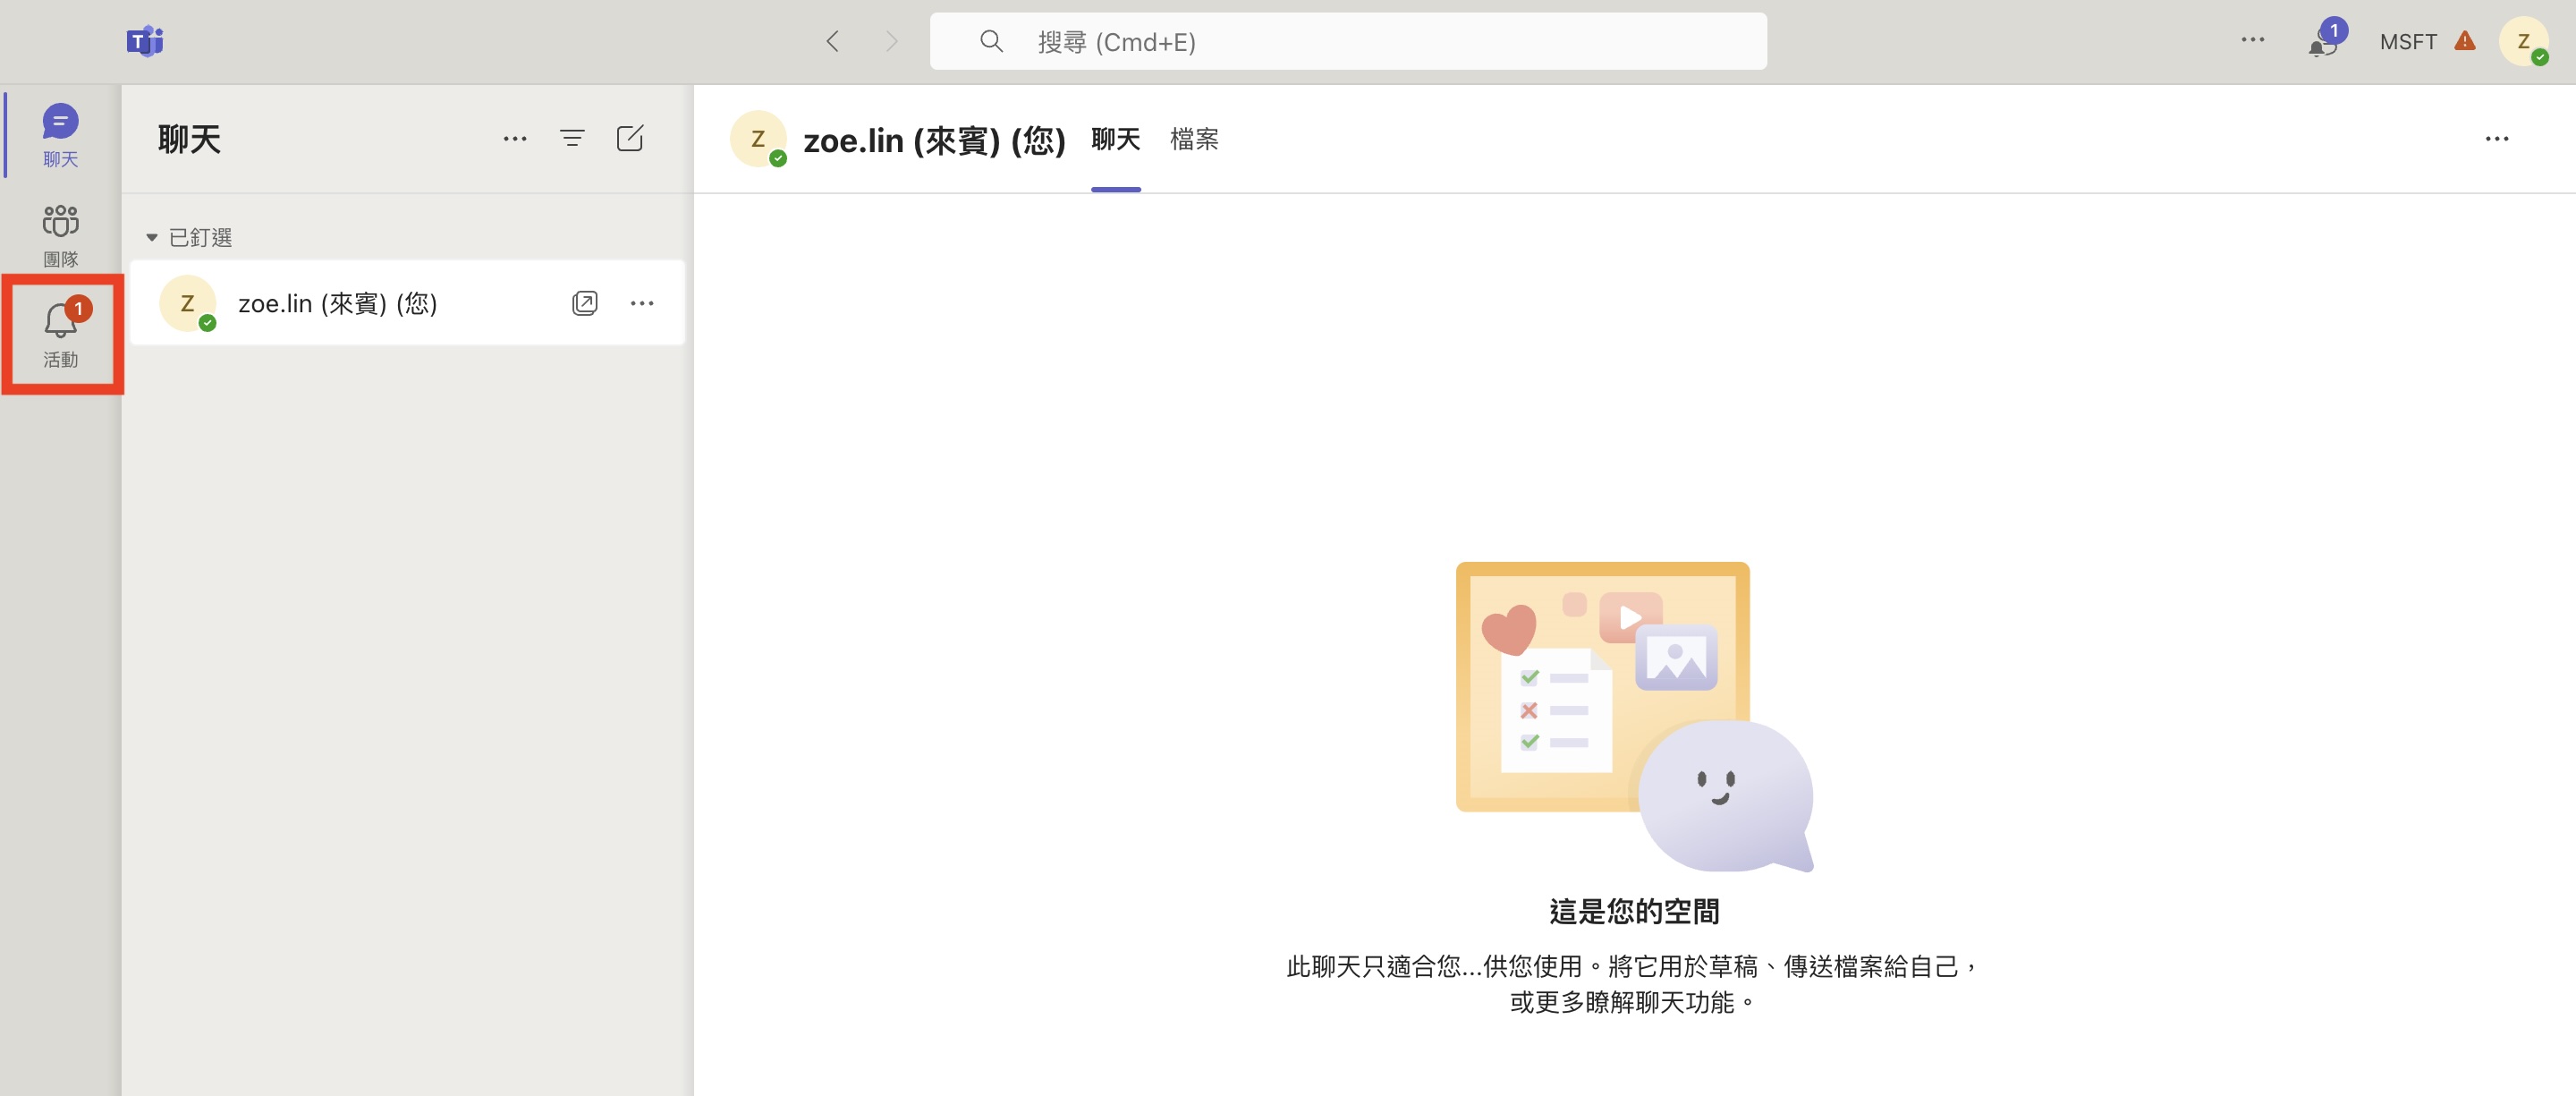The height and width of the screenshot is (1096, 2576).
Task: Open more options for zoe.lin chat row
Action: (642, 303)
